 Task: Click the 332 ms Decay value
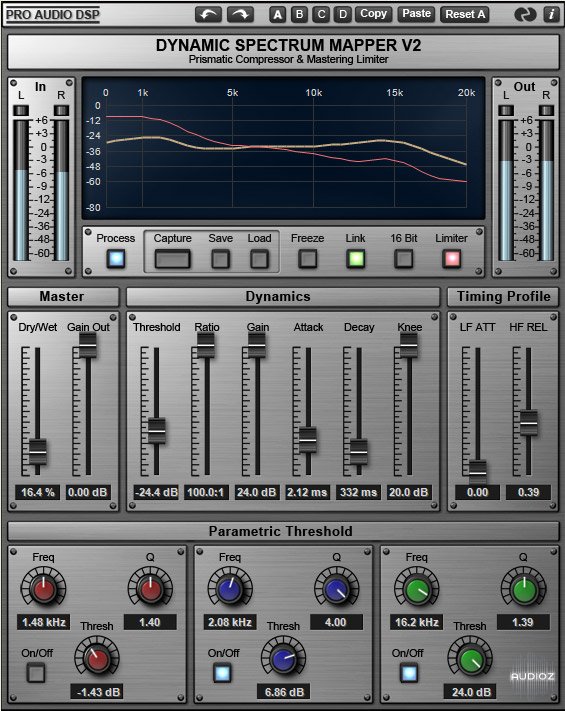(x=358, y=492)
